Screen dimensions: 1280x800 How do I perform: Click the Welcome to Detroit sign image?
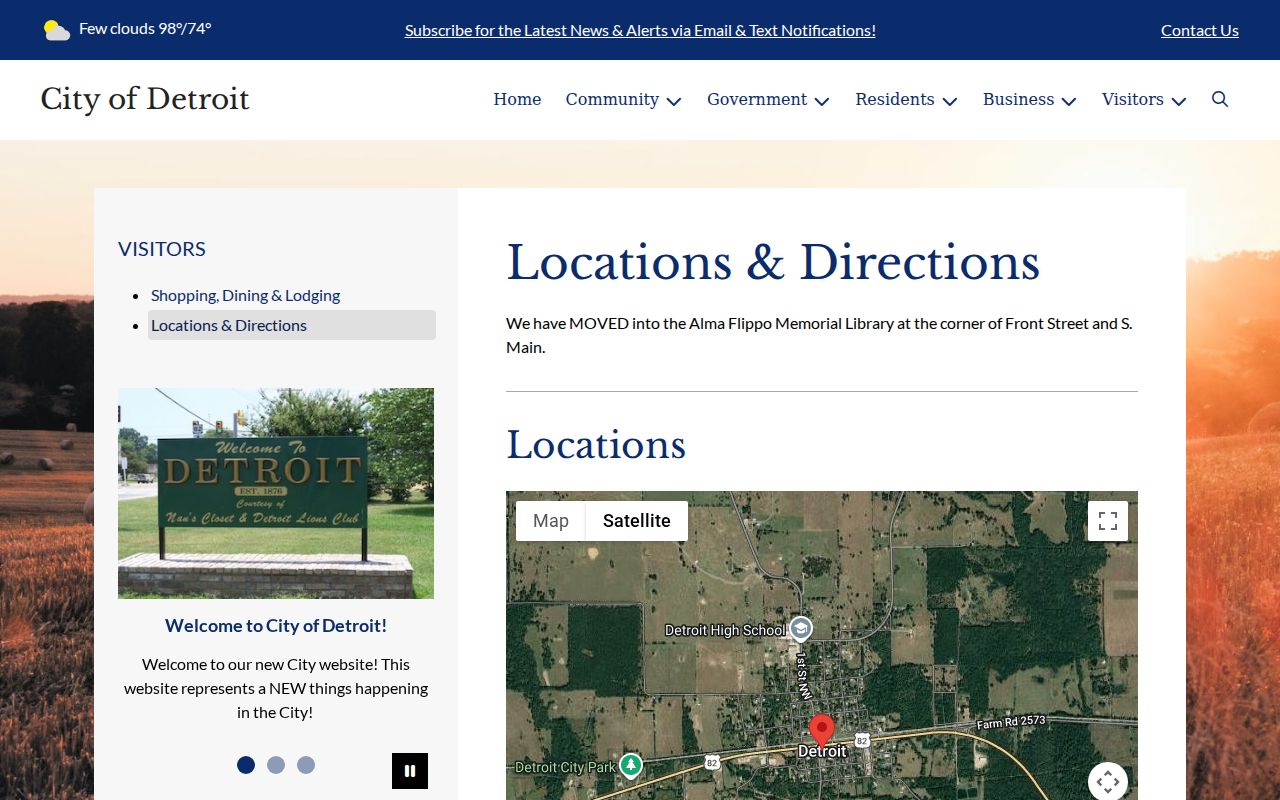click(276, 493)
